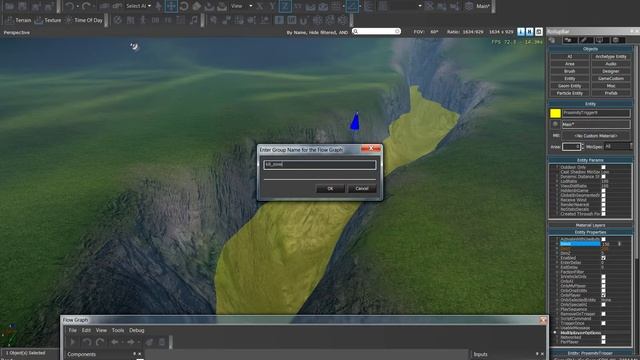Screen dimensions: 640x360
Task: Click Flow Graph forward navigation arrow
Action: pos(131,342)
